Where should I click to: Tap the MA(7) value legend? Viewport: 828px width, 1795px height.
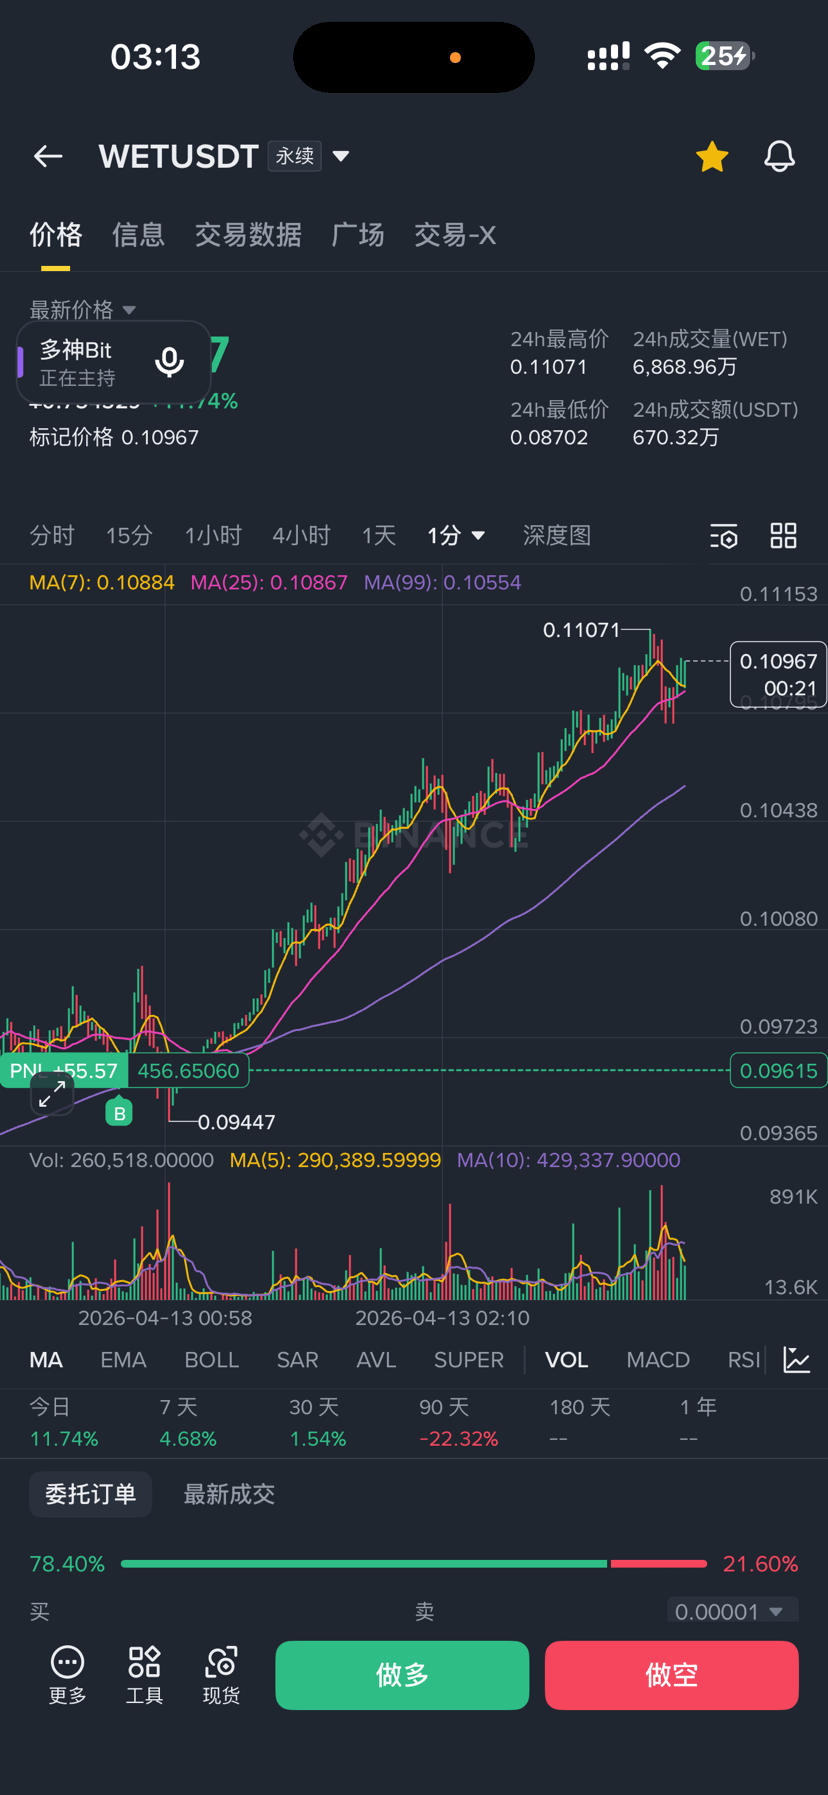click(102, 582)
